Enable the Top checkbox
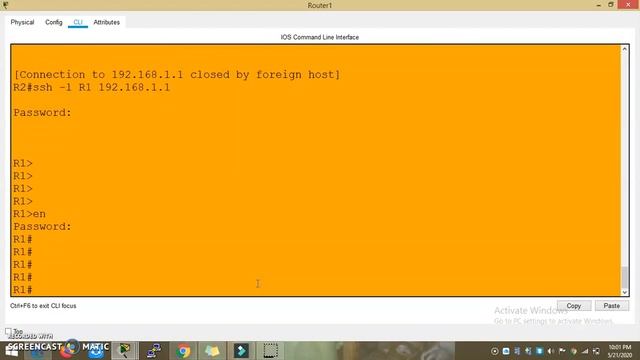This screenshot has width=640, height=360. (x=8, y=331)
